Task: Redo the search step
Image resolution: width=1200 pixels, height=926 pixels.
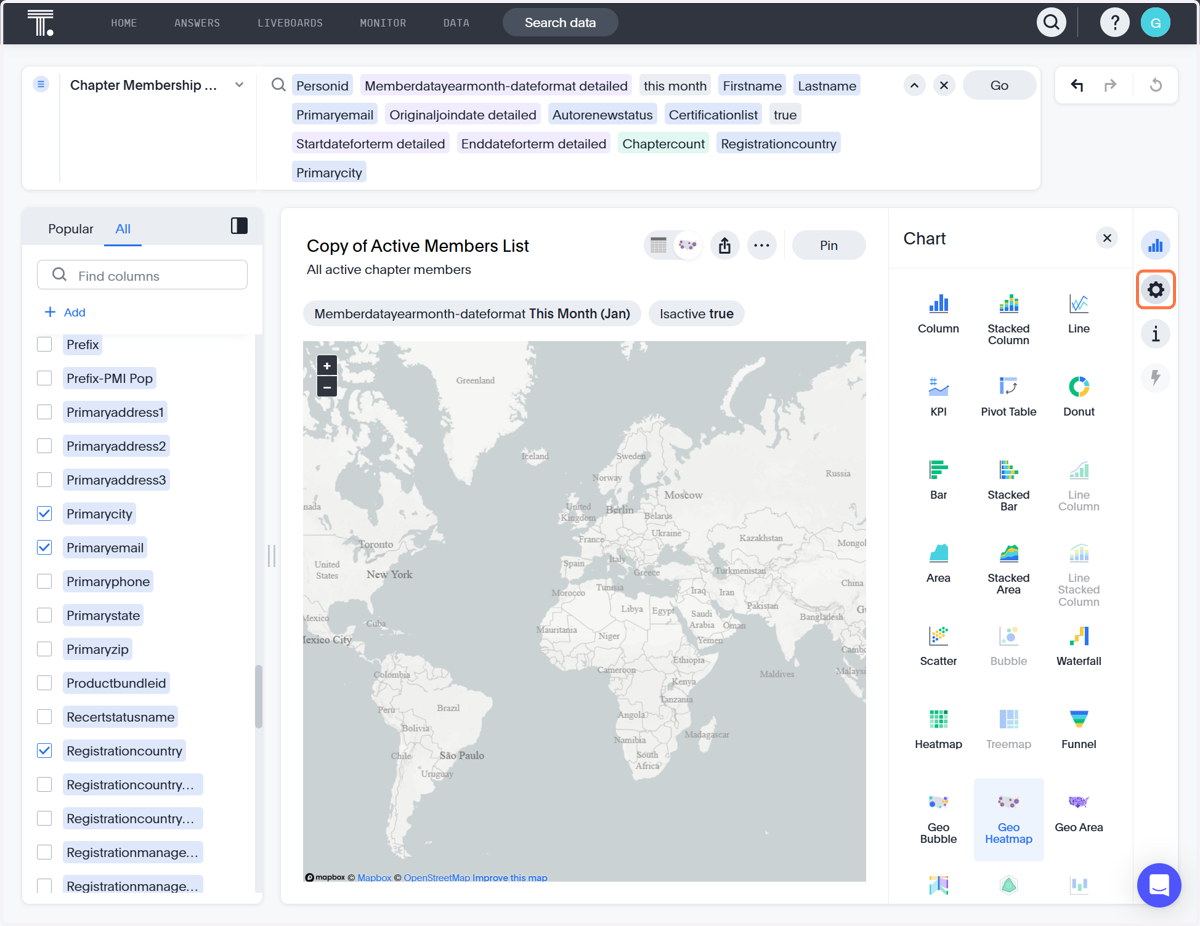Action: coord(1110,85)
